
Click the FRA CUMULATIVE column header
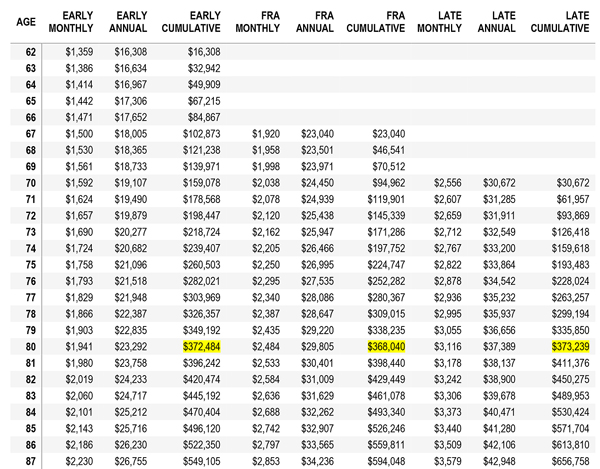click(x=376, y=22)
